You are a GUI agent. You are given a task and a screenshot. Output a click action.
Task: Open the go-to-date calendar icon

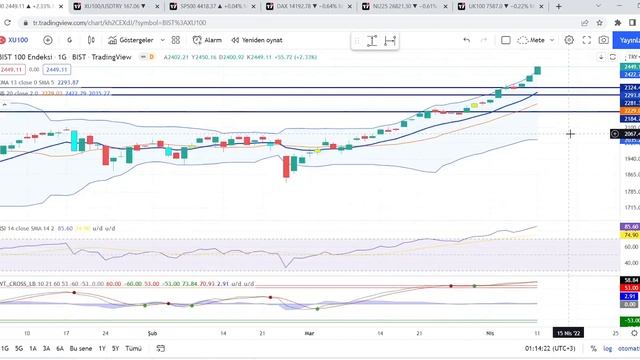tap(161, 349)
